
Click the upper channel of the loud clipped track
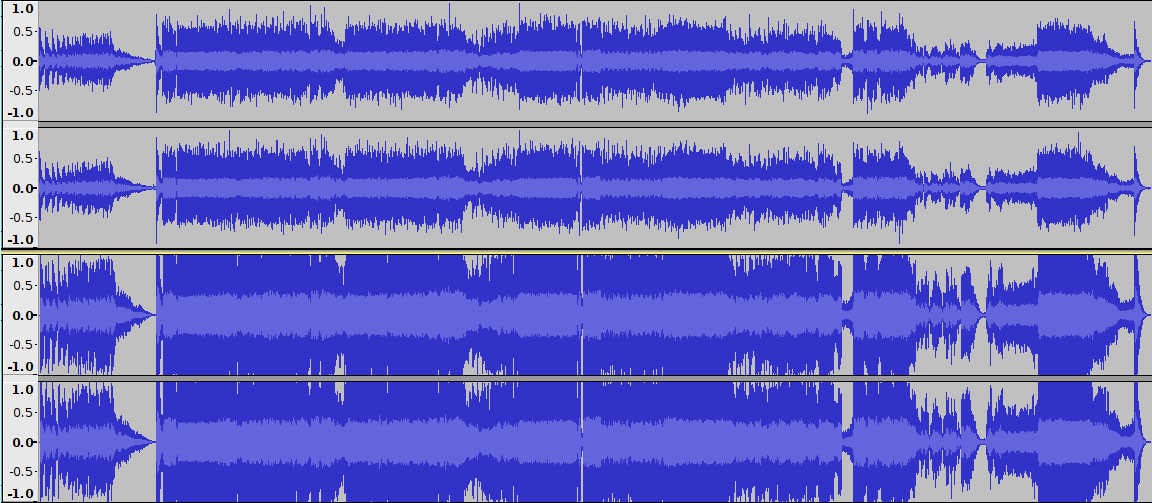pyautogui.click(x=594, y=315)
